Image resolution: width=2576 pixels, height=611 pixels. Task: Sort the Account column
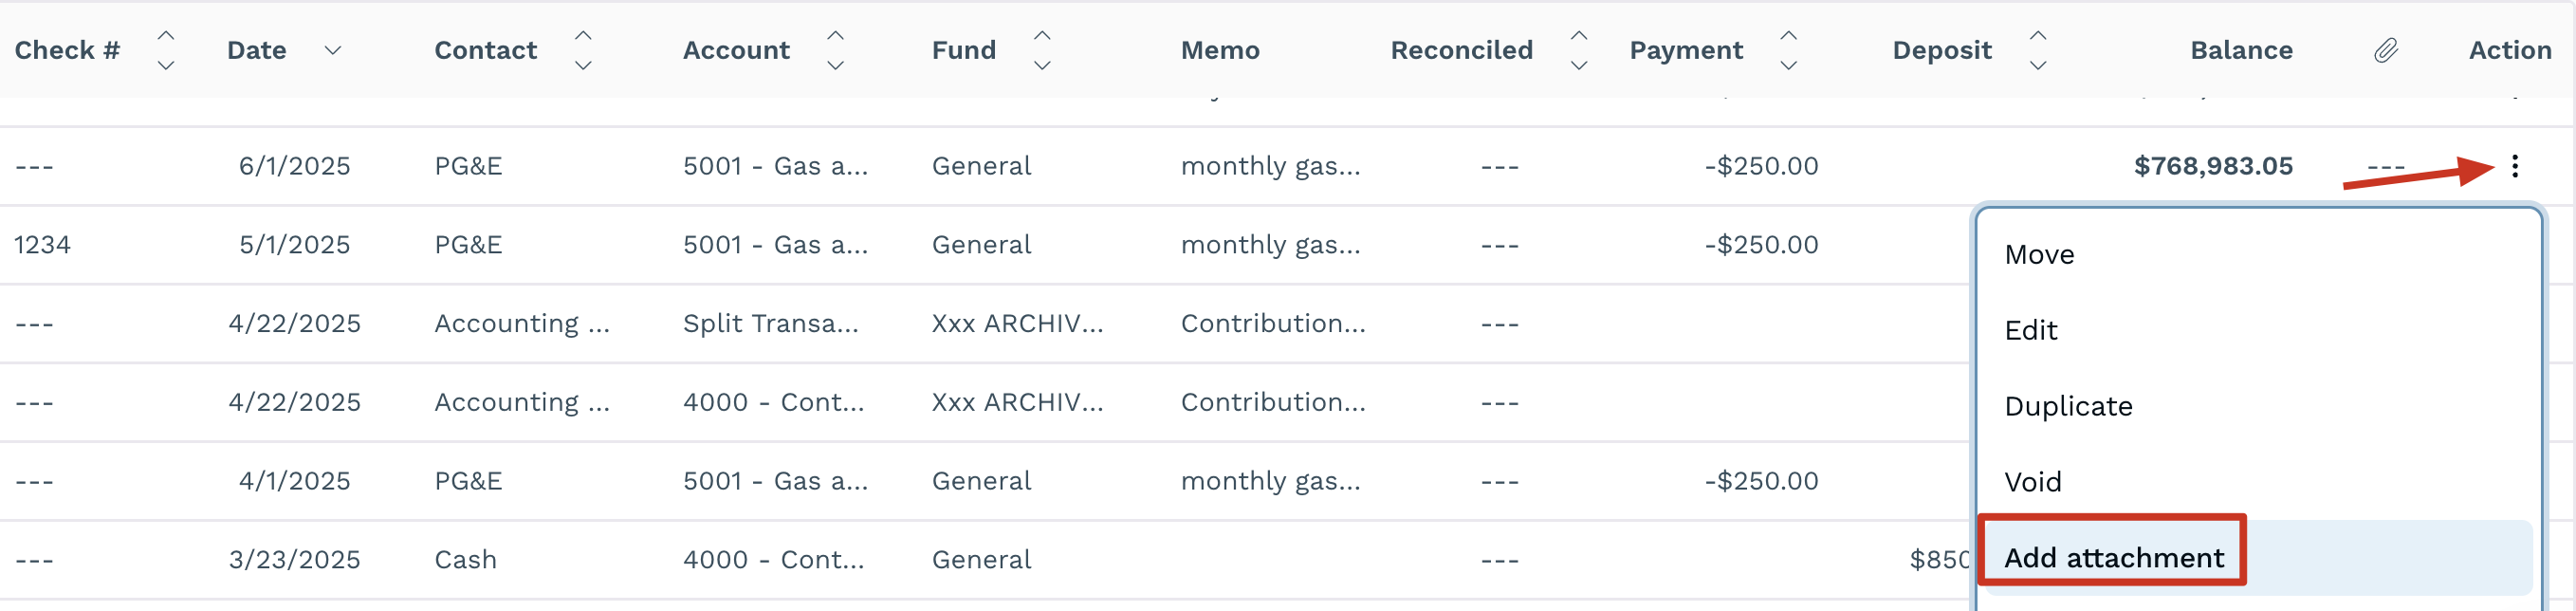tap(835, 50)
